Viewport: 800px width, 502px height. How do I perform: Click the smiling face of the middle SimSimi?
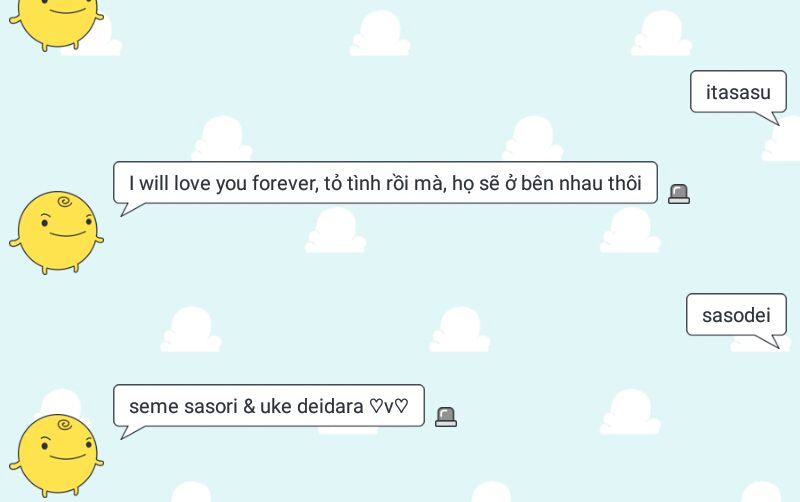pyautogui.click(x=66, y=227)
